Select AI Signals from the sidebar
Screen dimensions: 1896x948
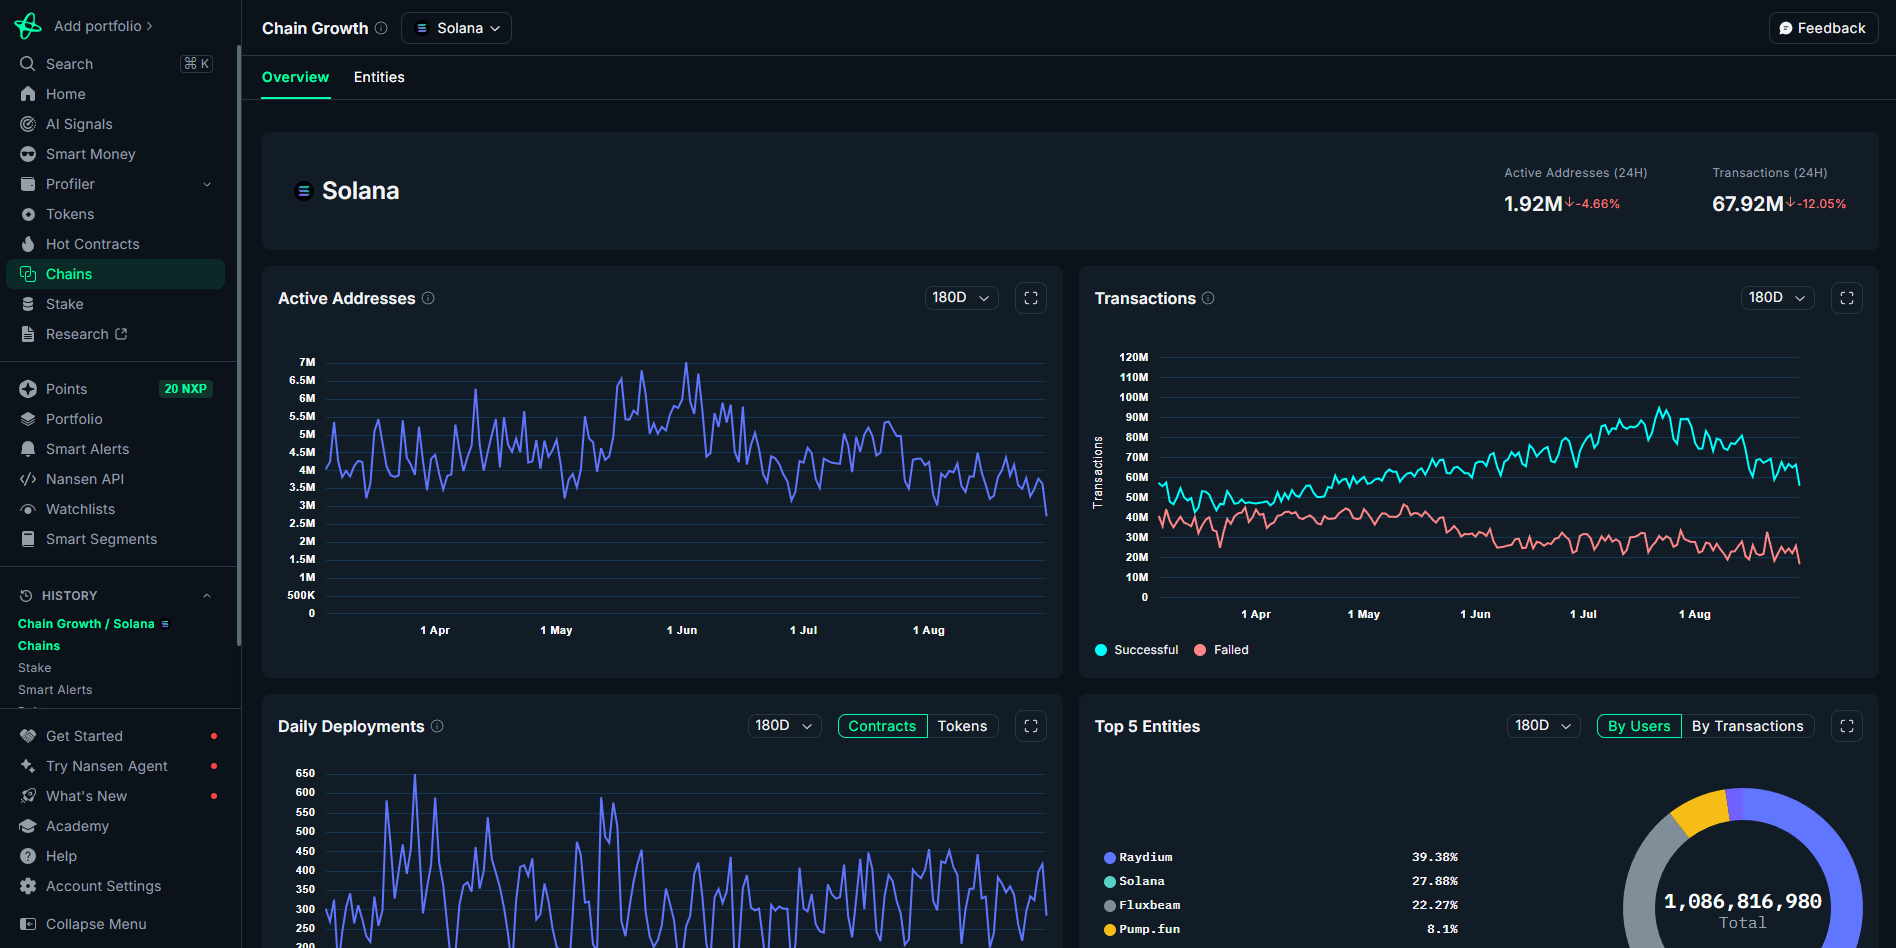click(79, 123)
